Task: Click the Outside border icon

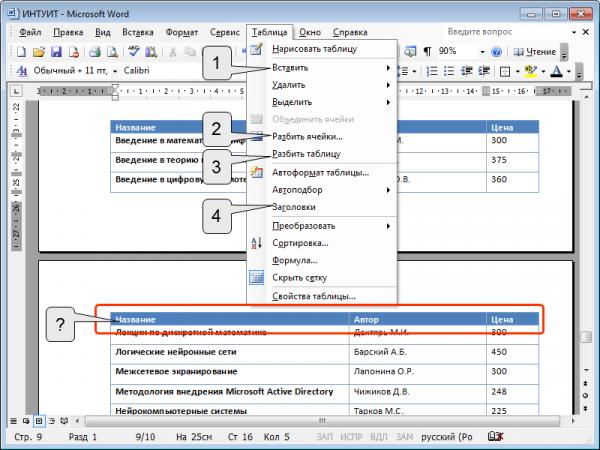Action: click(505, 71)
